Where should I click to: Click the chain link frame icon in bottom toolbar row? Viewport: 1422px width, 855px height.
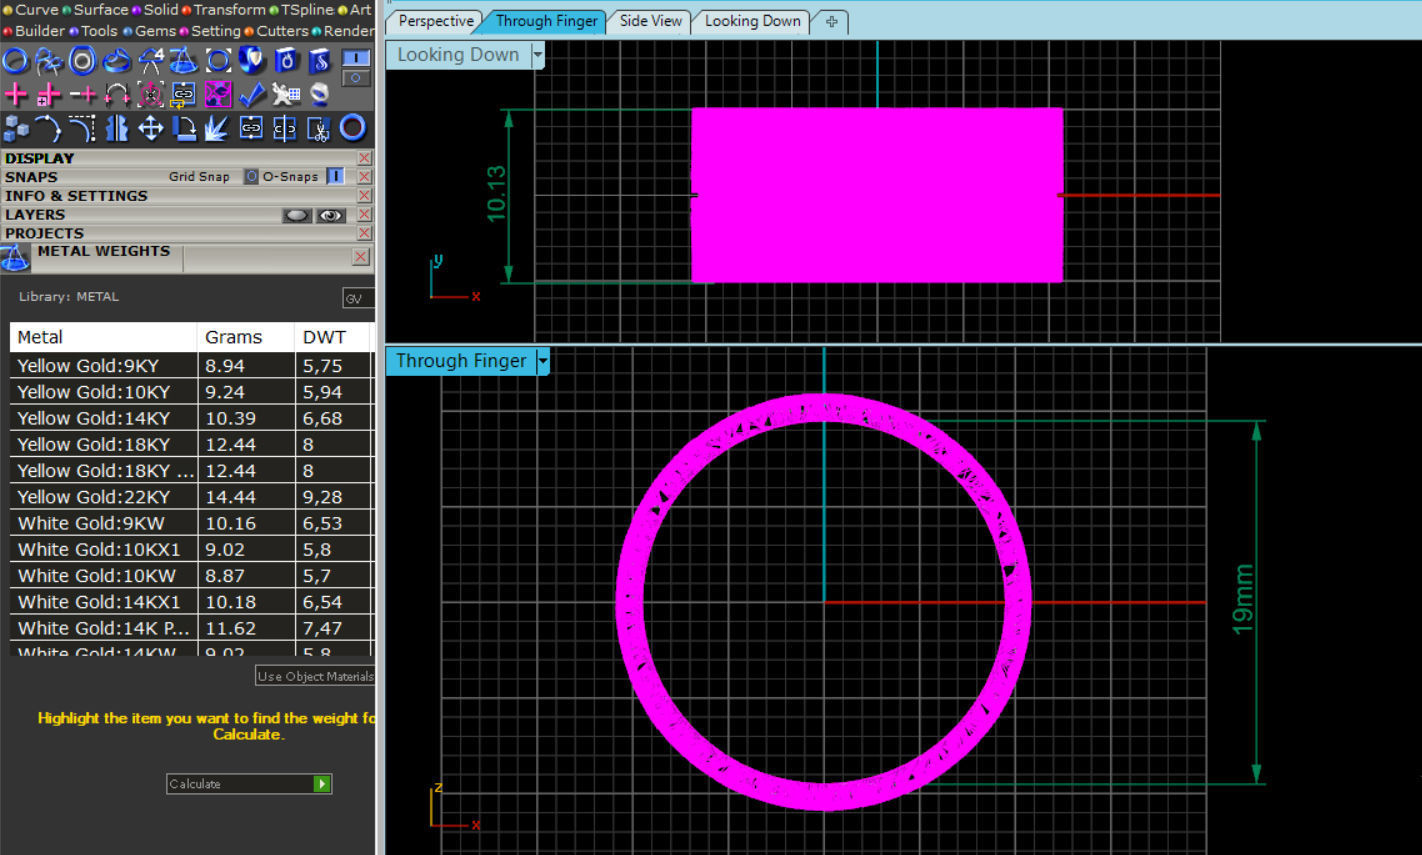[x=252, y=128]
